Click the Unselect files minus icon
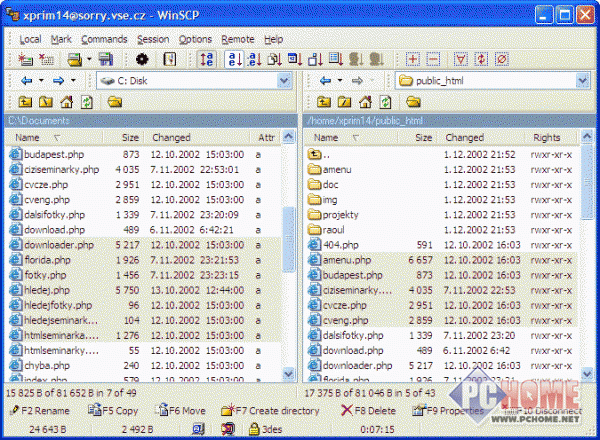Screen dimensions: 600x440 click(x=433, y=59)
